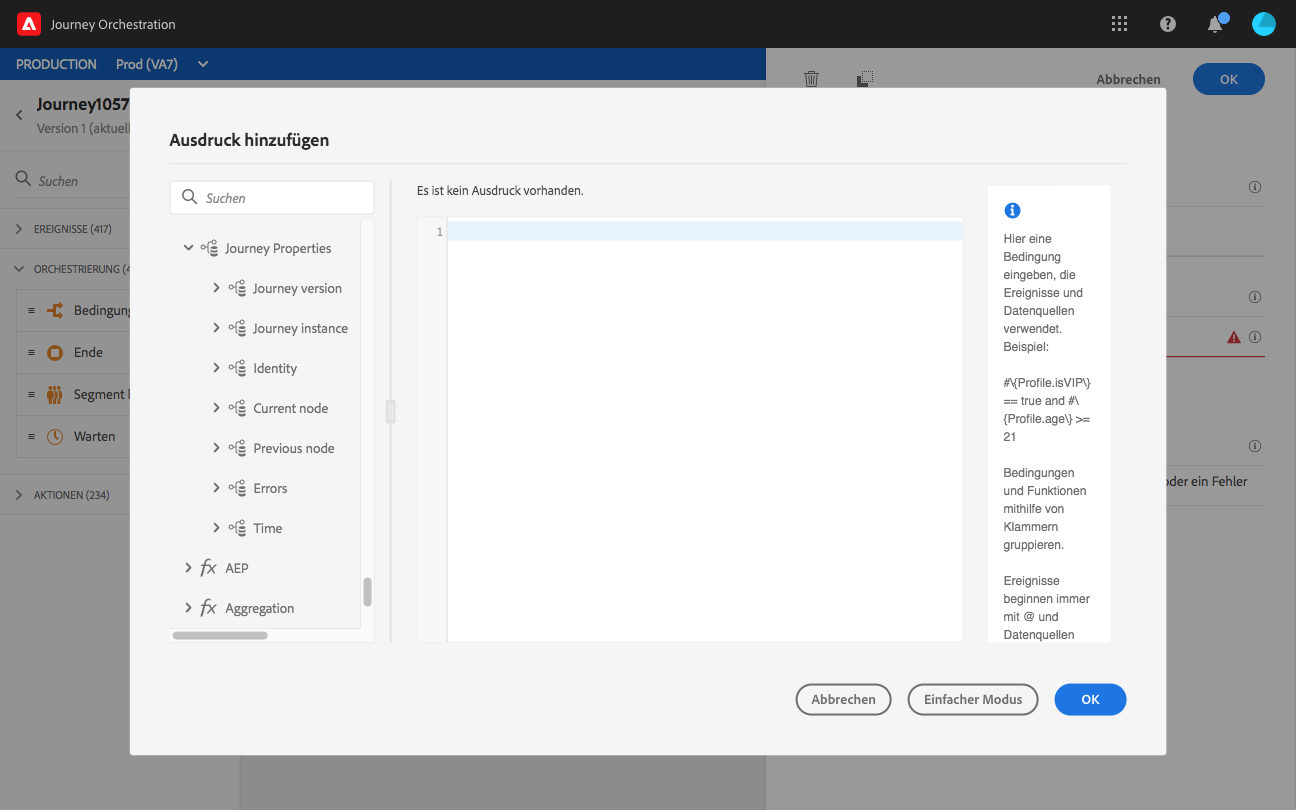The height and width of the screenshot is (810, 1296).
Task: Select the Ende activity icon
Action: click(x=55, y=352)
